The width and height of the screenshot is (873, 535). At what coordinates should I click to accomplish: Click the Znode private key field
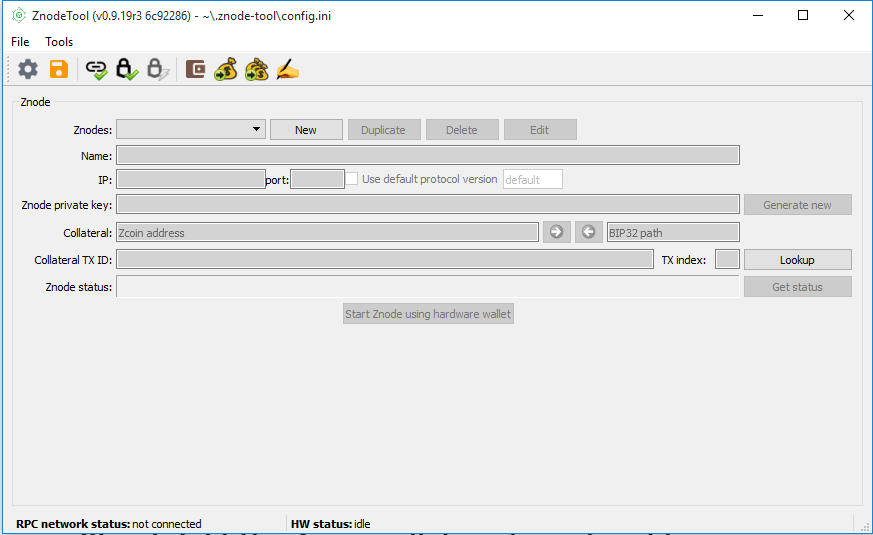[428, 204]
